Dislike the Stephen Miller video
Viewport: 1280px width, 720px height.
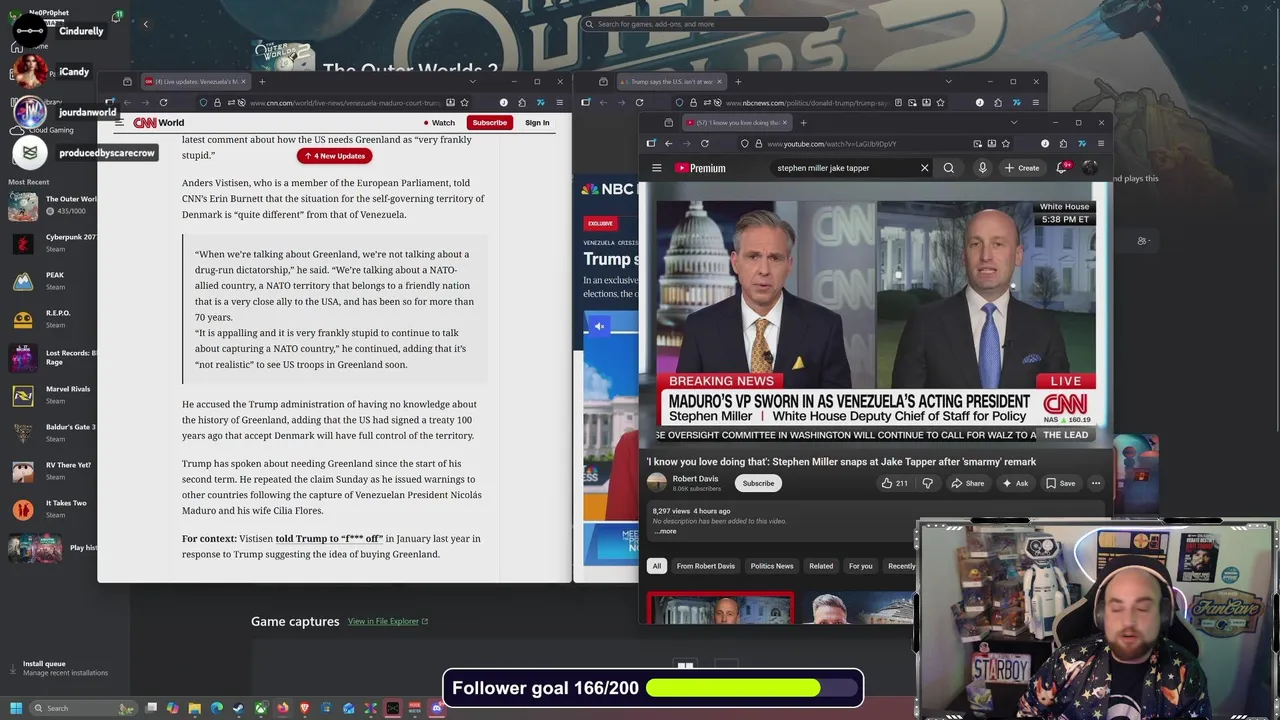[927, 483]
